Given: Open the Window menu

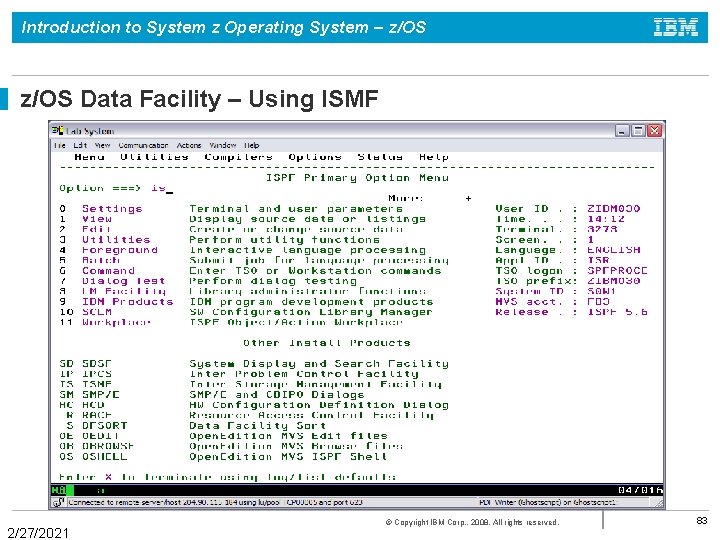Looking at the screenshot, I should point(223,145).
